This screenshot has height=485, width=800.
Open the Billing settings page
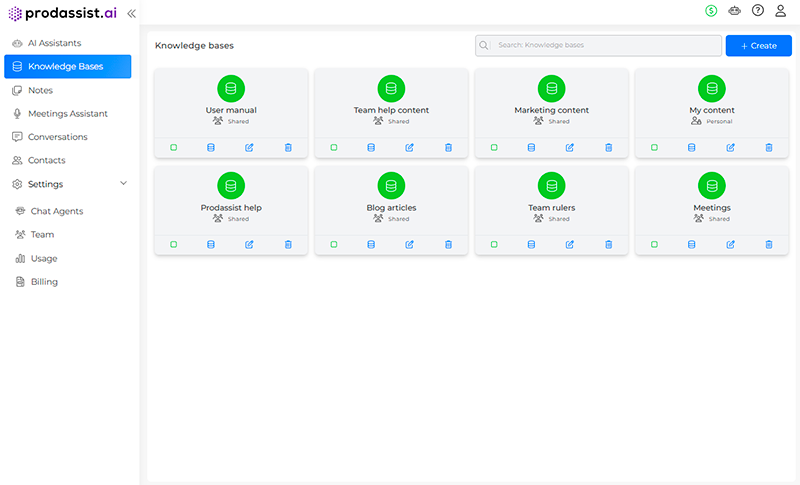[44, 282]
